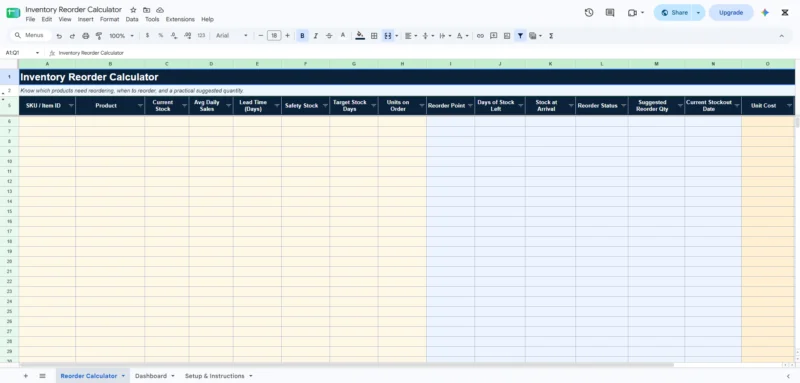Click the undo arrow in toolbar
Viewport: 800px width, 383px height.
[x=59, y=36]
